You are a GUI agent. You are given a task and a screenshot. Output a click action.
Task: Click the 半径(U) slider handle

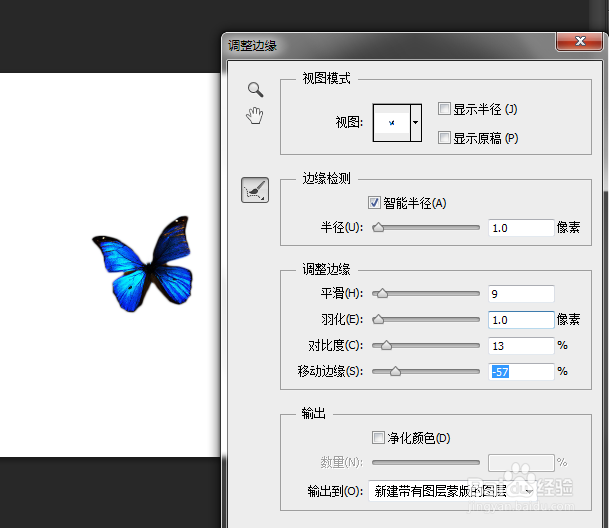click(378, 228)
